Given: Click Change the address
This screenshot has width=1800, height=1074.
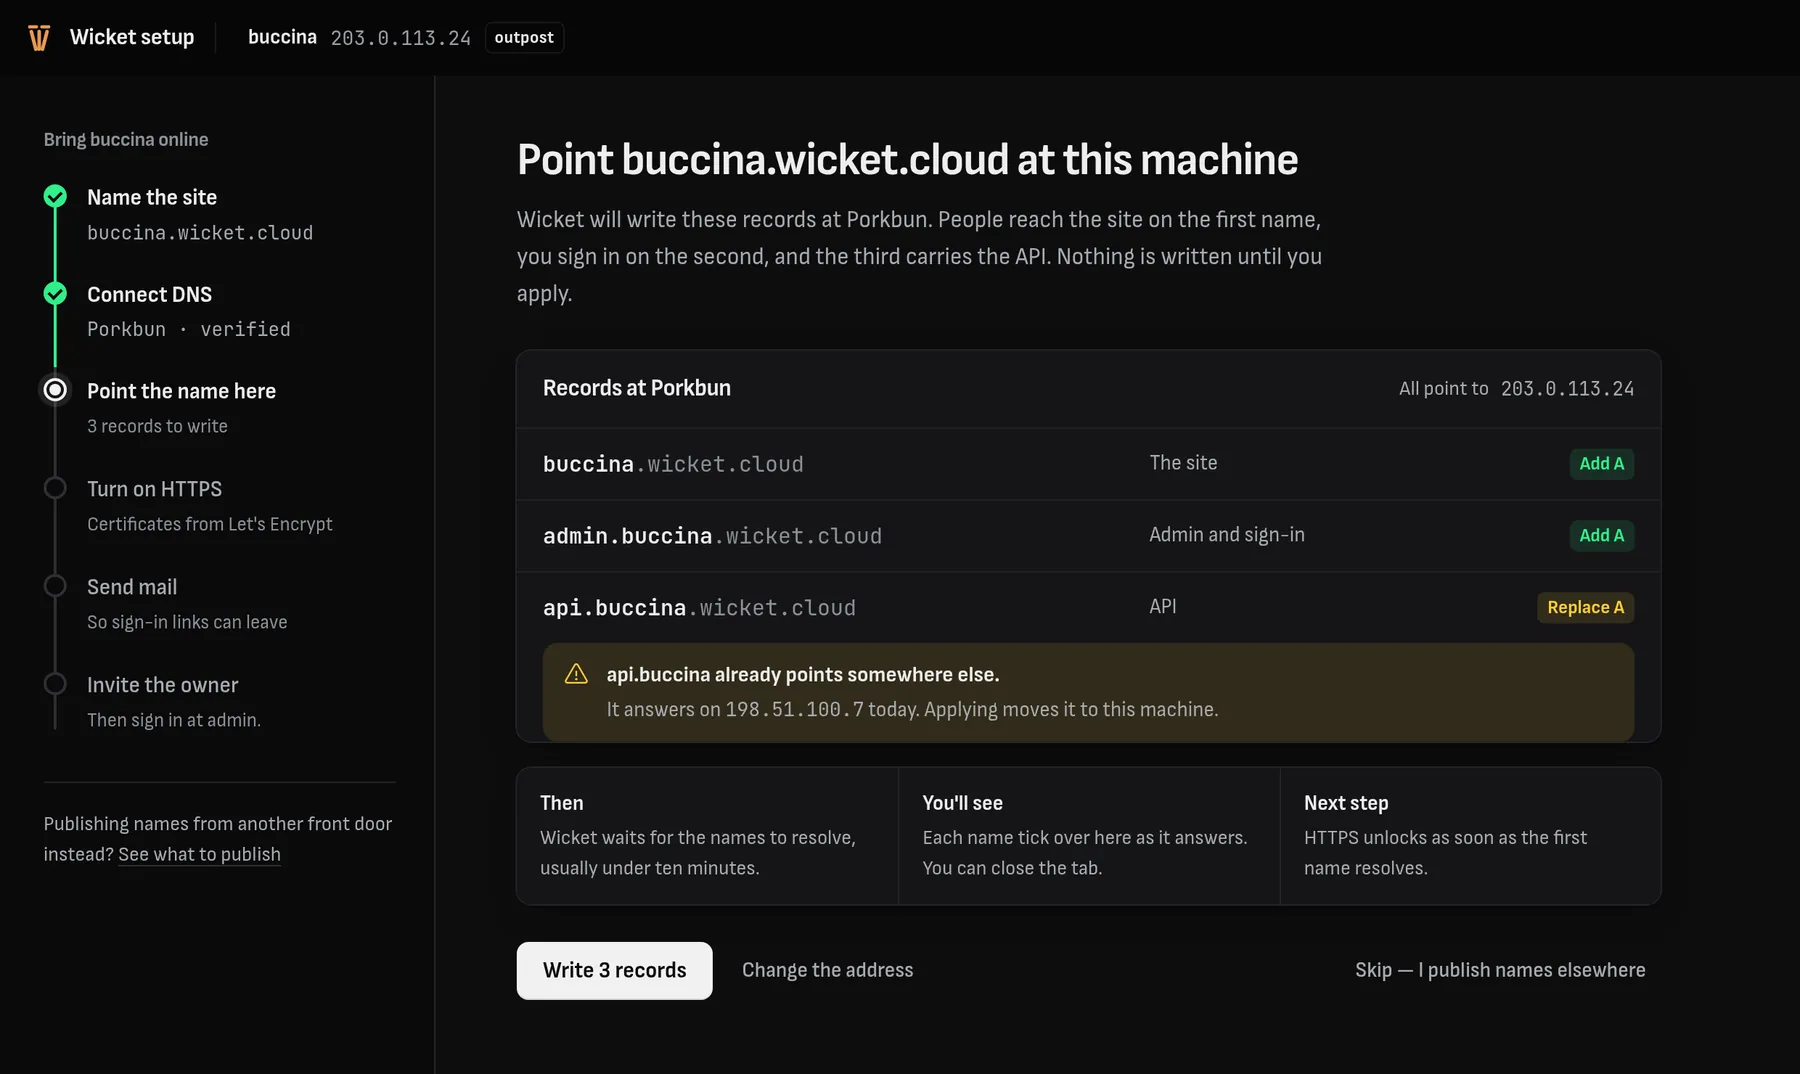Looking at the screenshot, I should (x=827, y=970).
